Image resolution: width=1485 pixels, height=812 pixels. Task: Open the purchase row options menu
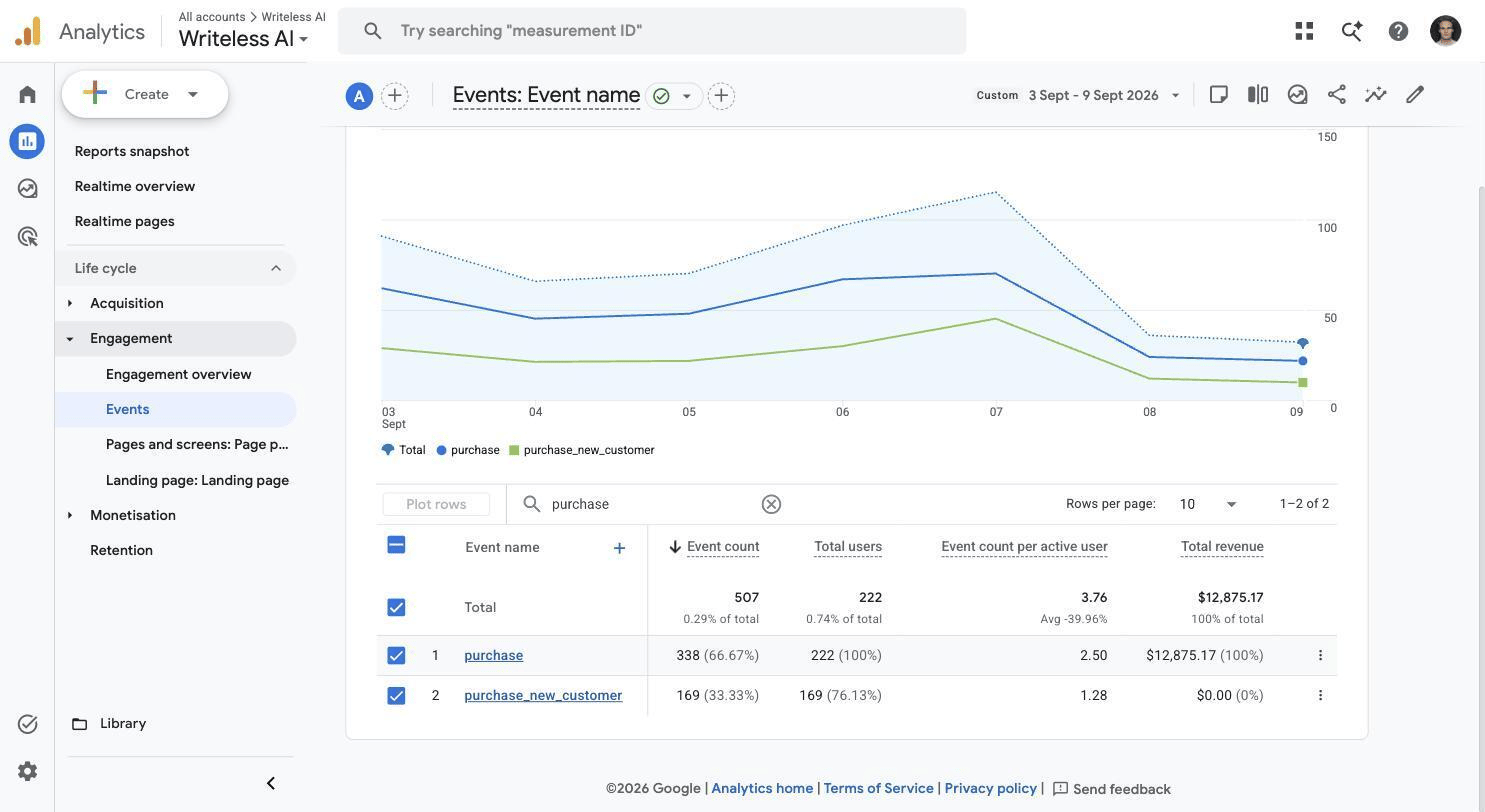pos(1320,655)
